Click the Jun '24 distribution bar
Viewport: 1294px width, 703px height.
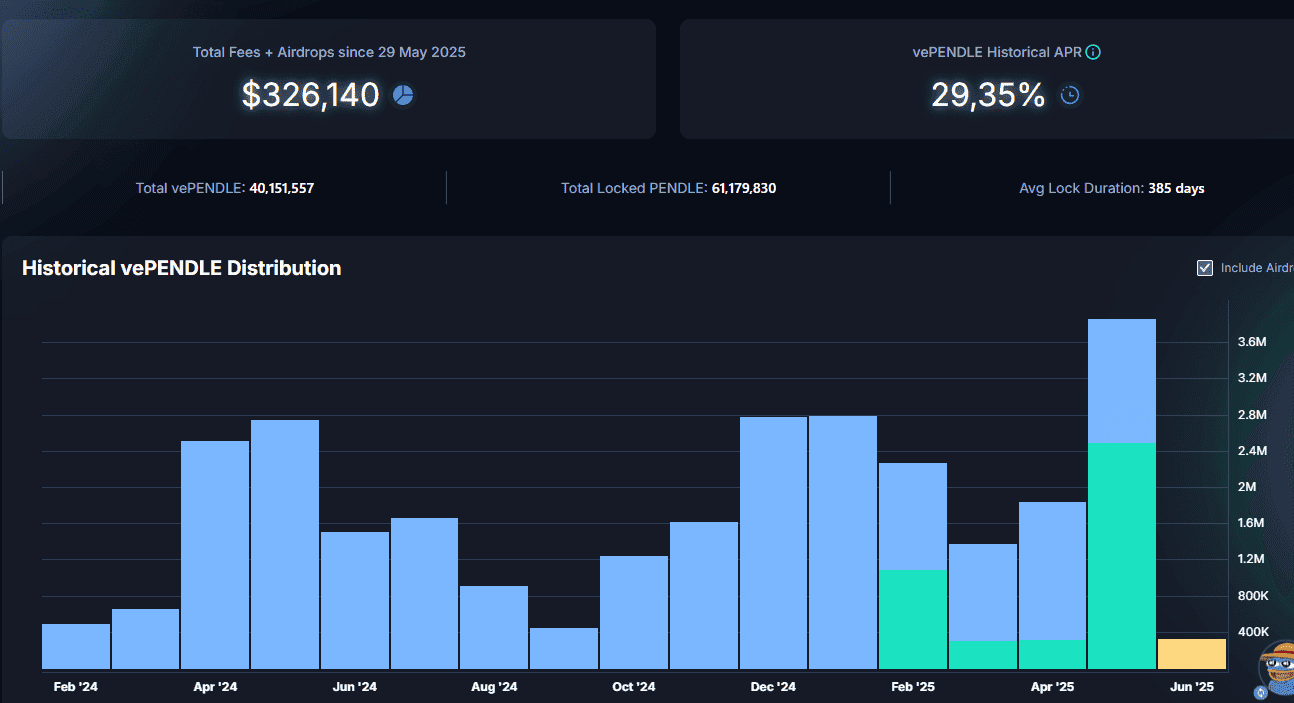355,600
